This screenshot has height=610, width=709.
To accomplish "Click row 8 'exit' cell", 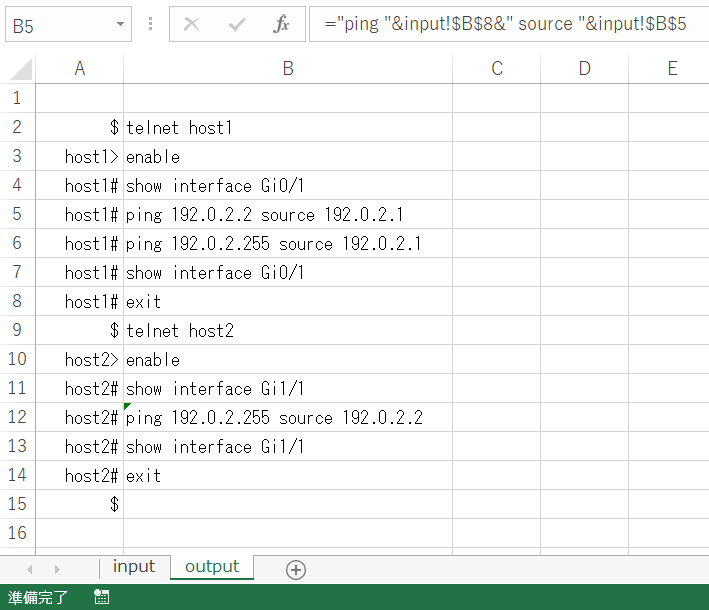I will (288, 301).
